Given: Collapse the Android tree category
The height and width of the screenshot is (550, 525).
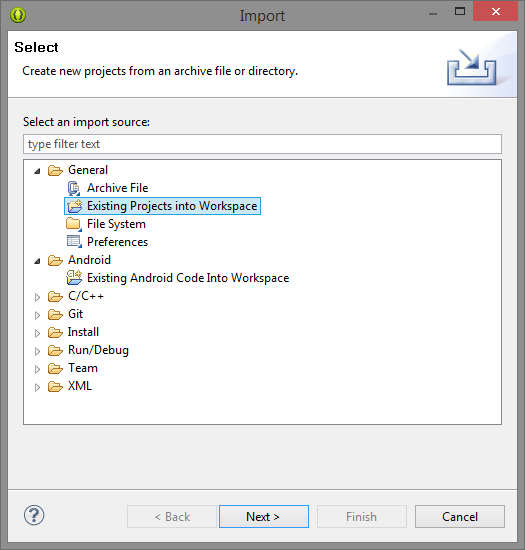Looking at the screenshot, I should [x=37, y=261].
